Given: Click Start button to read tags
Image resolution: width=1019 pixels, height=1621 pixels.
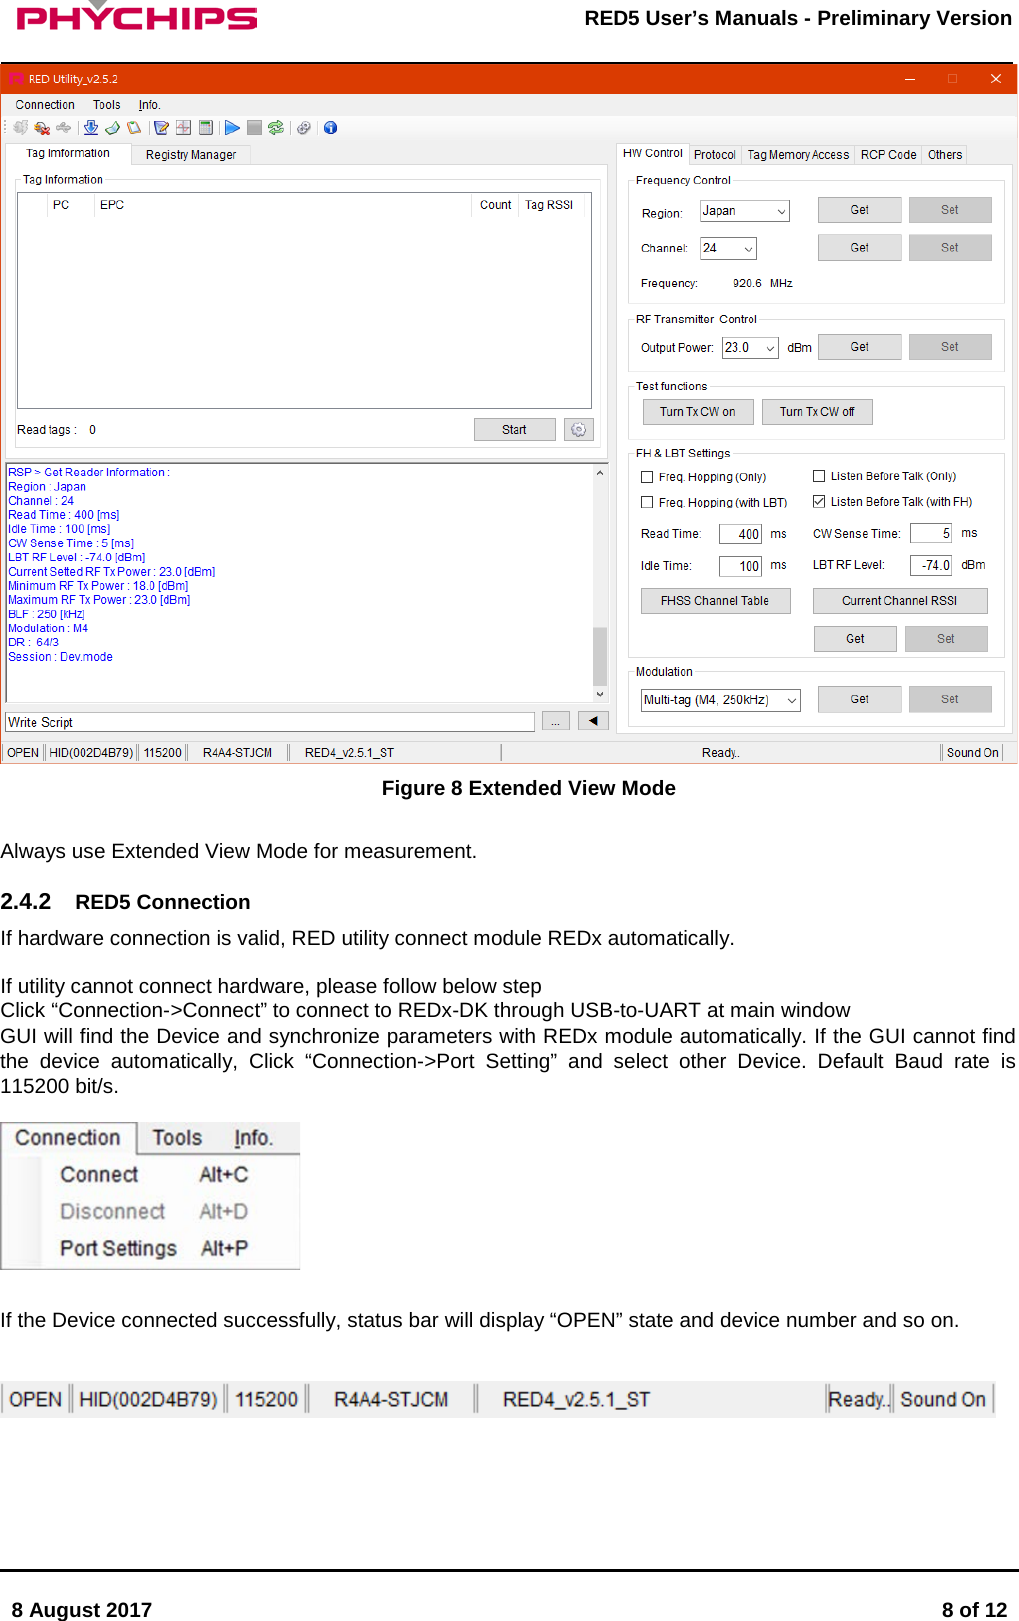Looking at the screenshot, I should pyautogui.click(x=514, y=430).
